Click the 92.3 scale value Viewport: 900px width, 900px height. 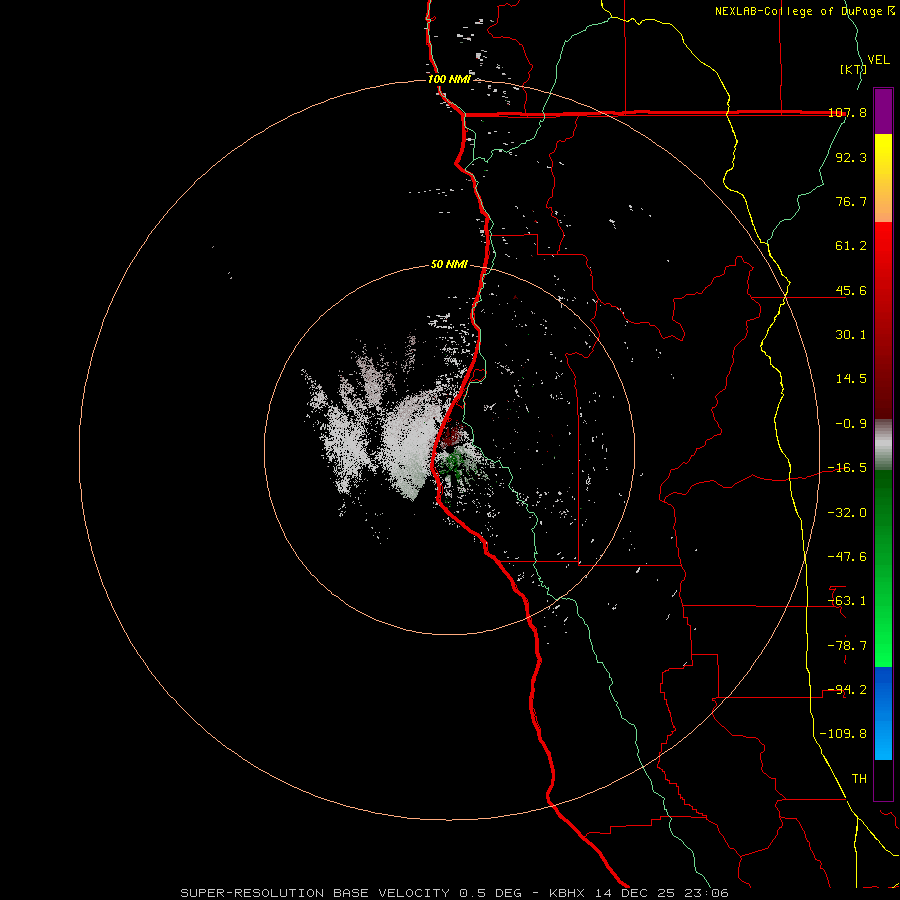(x=851, y=157)
